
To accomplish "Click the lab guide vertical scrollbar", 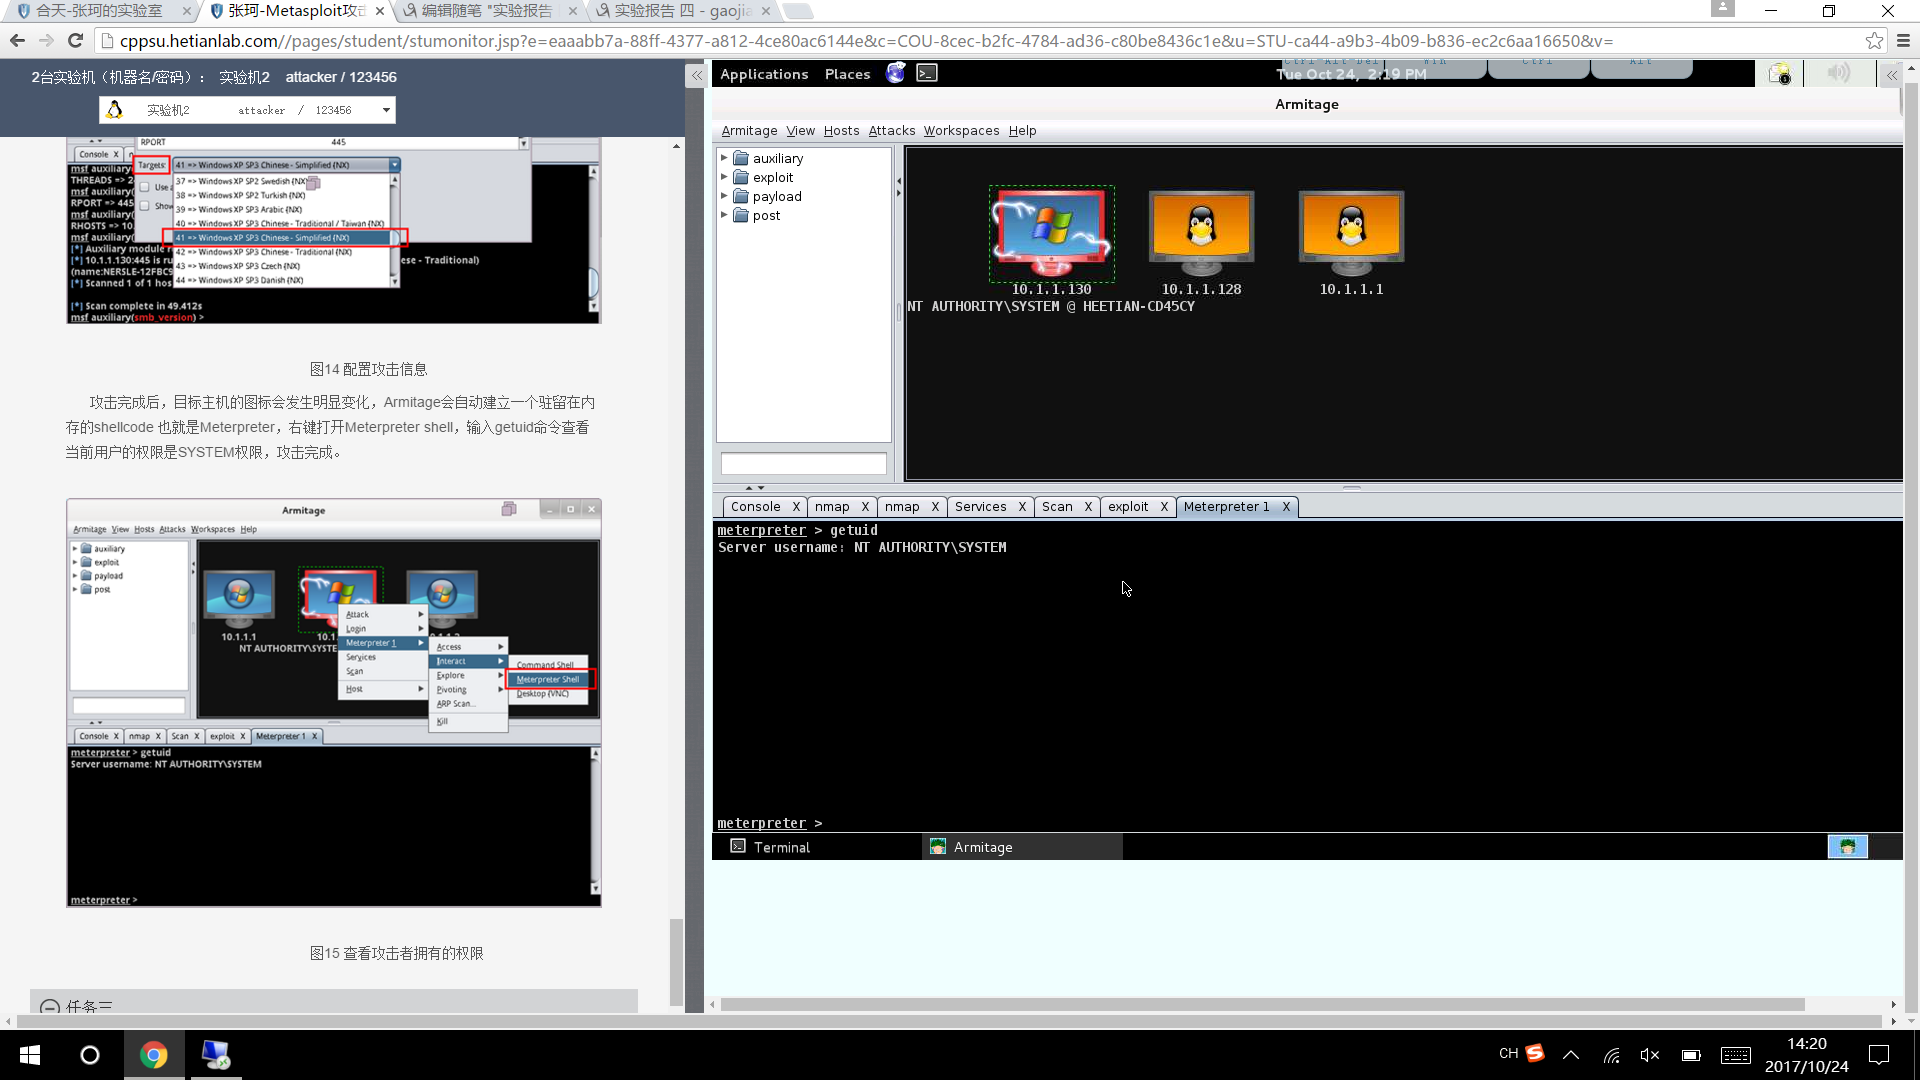I will pos(676,962).
